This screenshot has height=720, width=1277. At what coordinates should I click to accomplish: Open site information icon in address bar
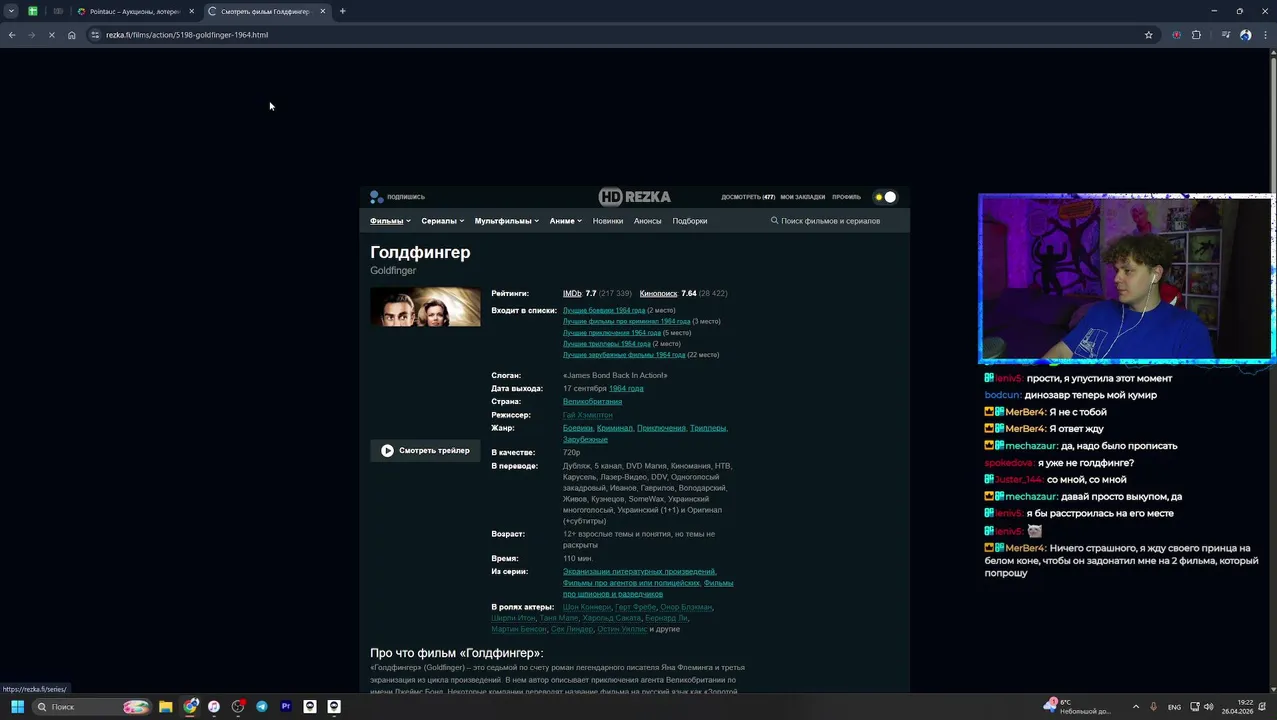95,35
